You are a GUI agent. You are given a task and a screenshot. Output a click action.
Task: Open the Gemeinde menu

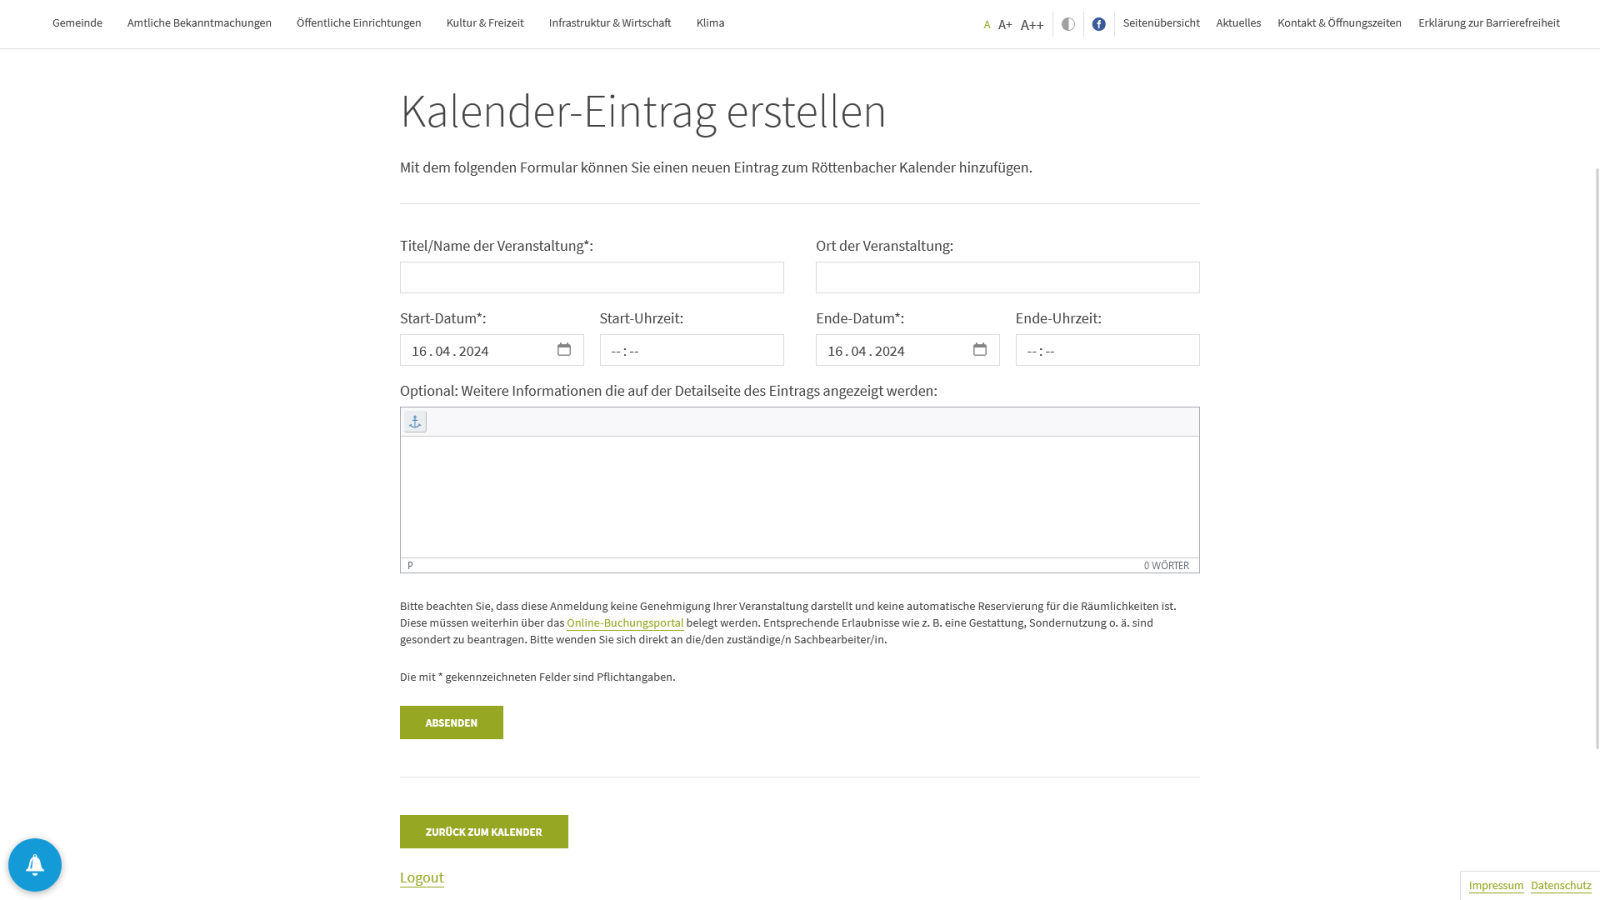(x=77, y=22)
